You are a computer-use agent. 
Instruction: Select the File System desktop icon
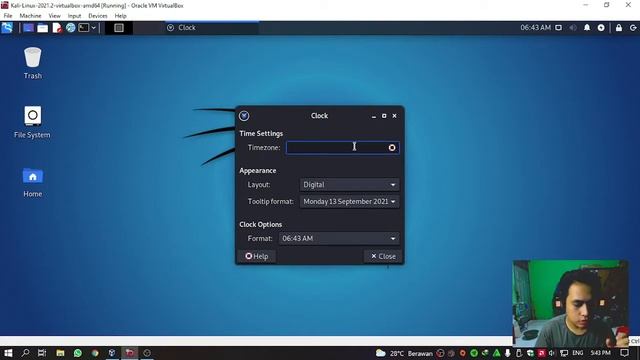click(x=32, y=122)
